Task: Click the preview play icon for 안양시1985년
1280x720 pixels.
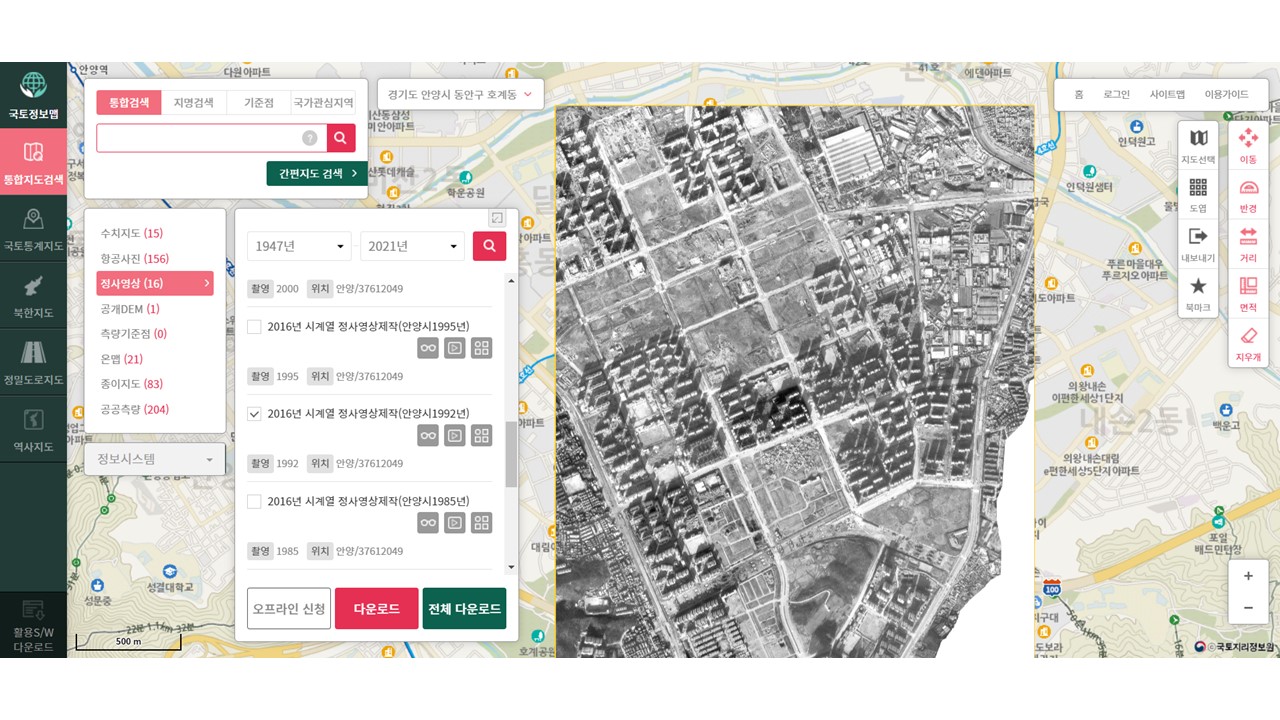Action: click(x=455, y=523)
